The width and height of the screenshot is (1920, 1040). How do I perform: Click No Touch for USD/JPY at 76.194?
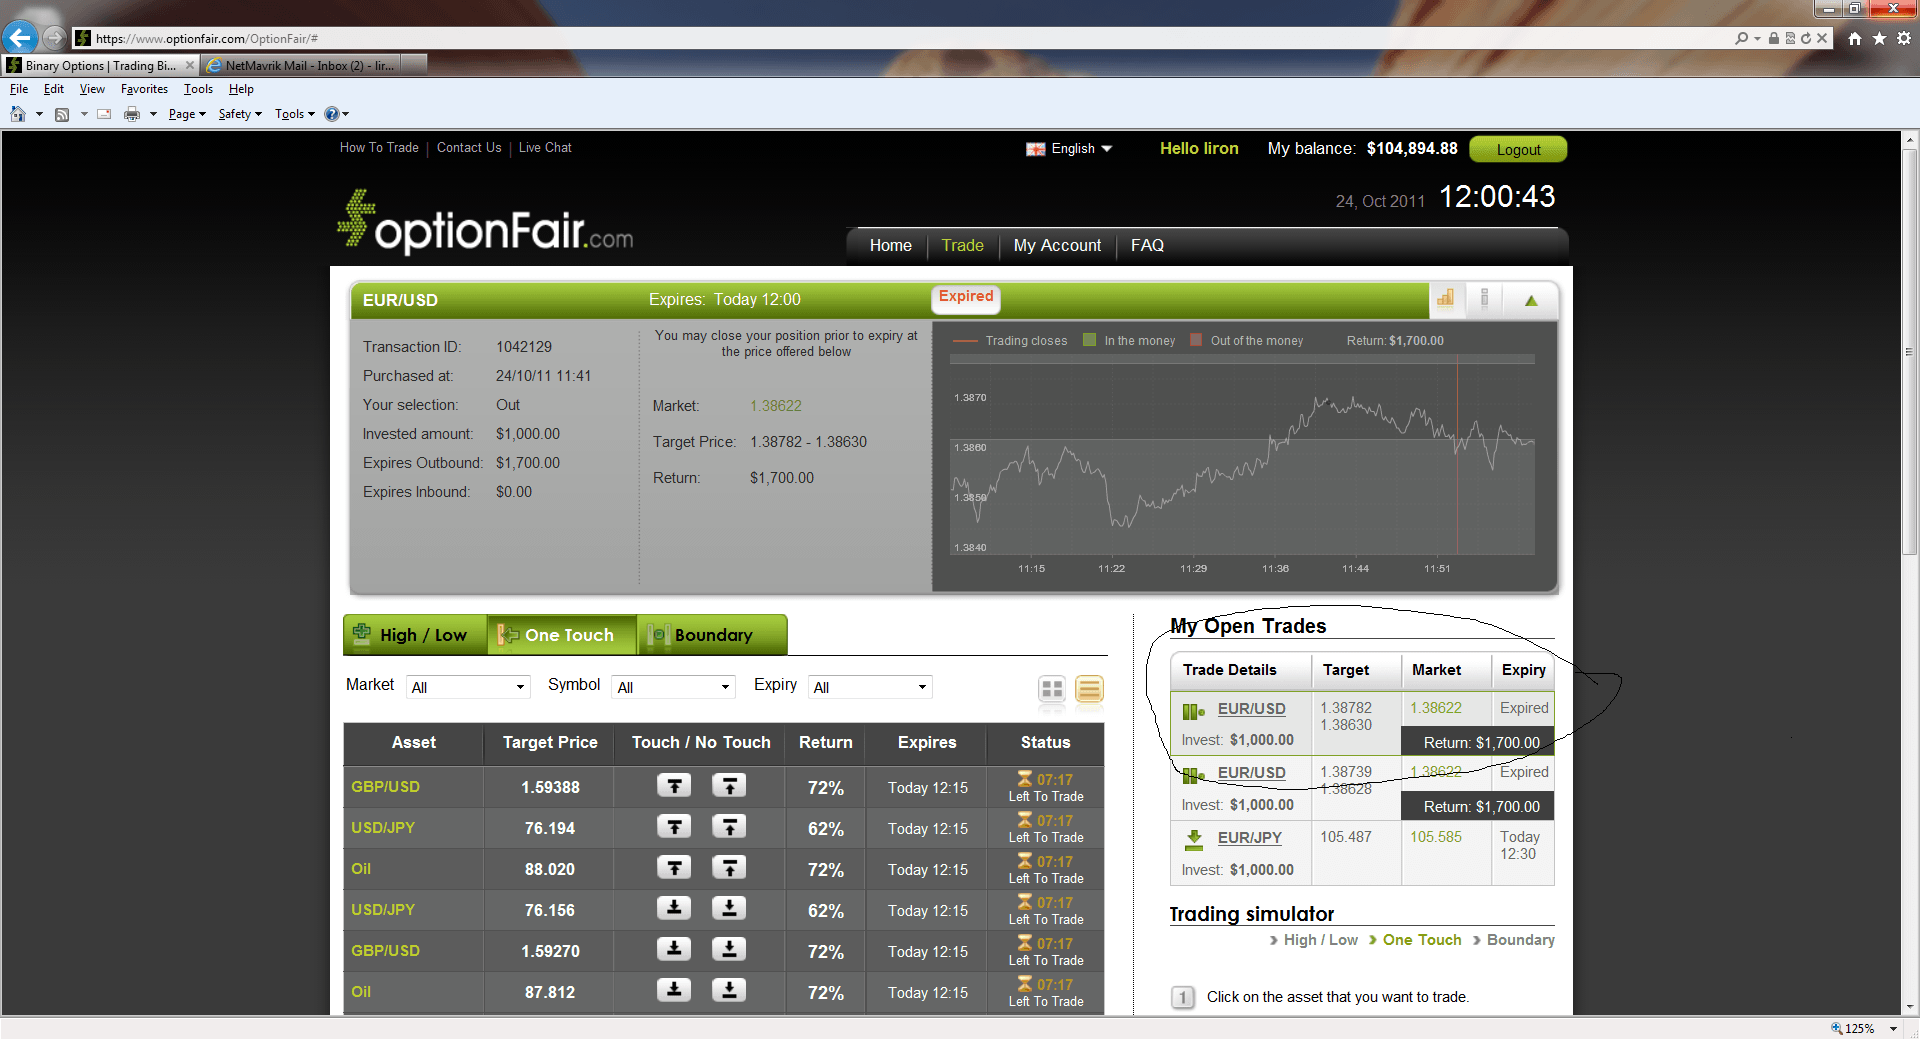click(x=729, y=827)
